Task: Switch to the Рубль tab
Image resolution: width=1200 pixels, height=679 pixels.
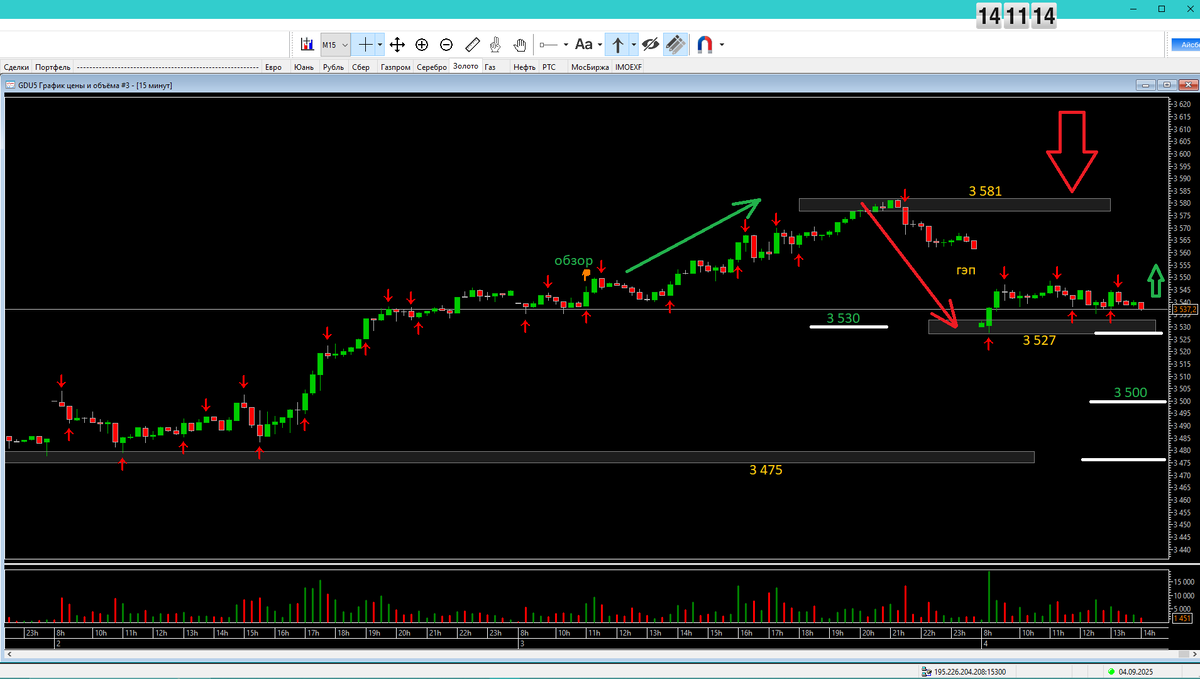Action: [334, 67]
